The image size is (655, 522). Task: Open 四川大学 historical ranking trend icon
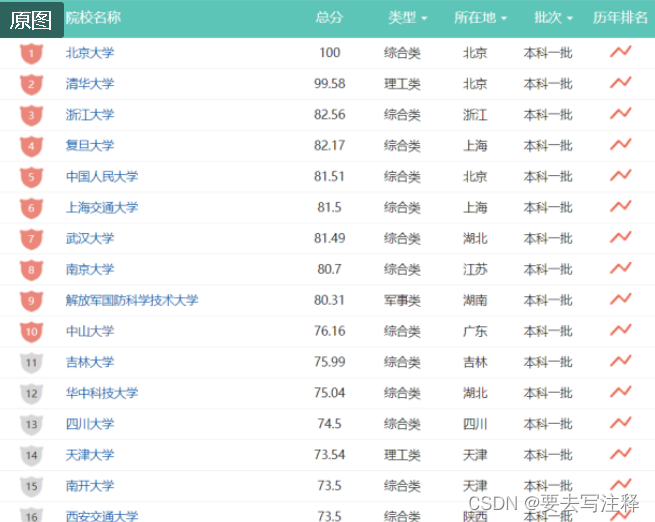click(620, 423)
